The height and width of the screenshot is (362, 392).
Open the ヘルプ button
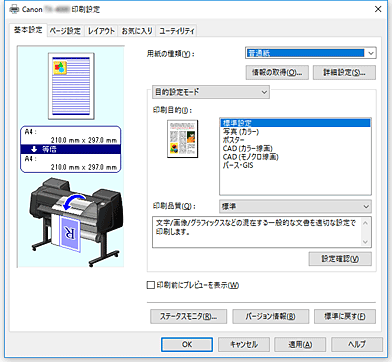point(357,344)
